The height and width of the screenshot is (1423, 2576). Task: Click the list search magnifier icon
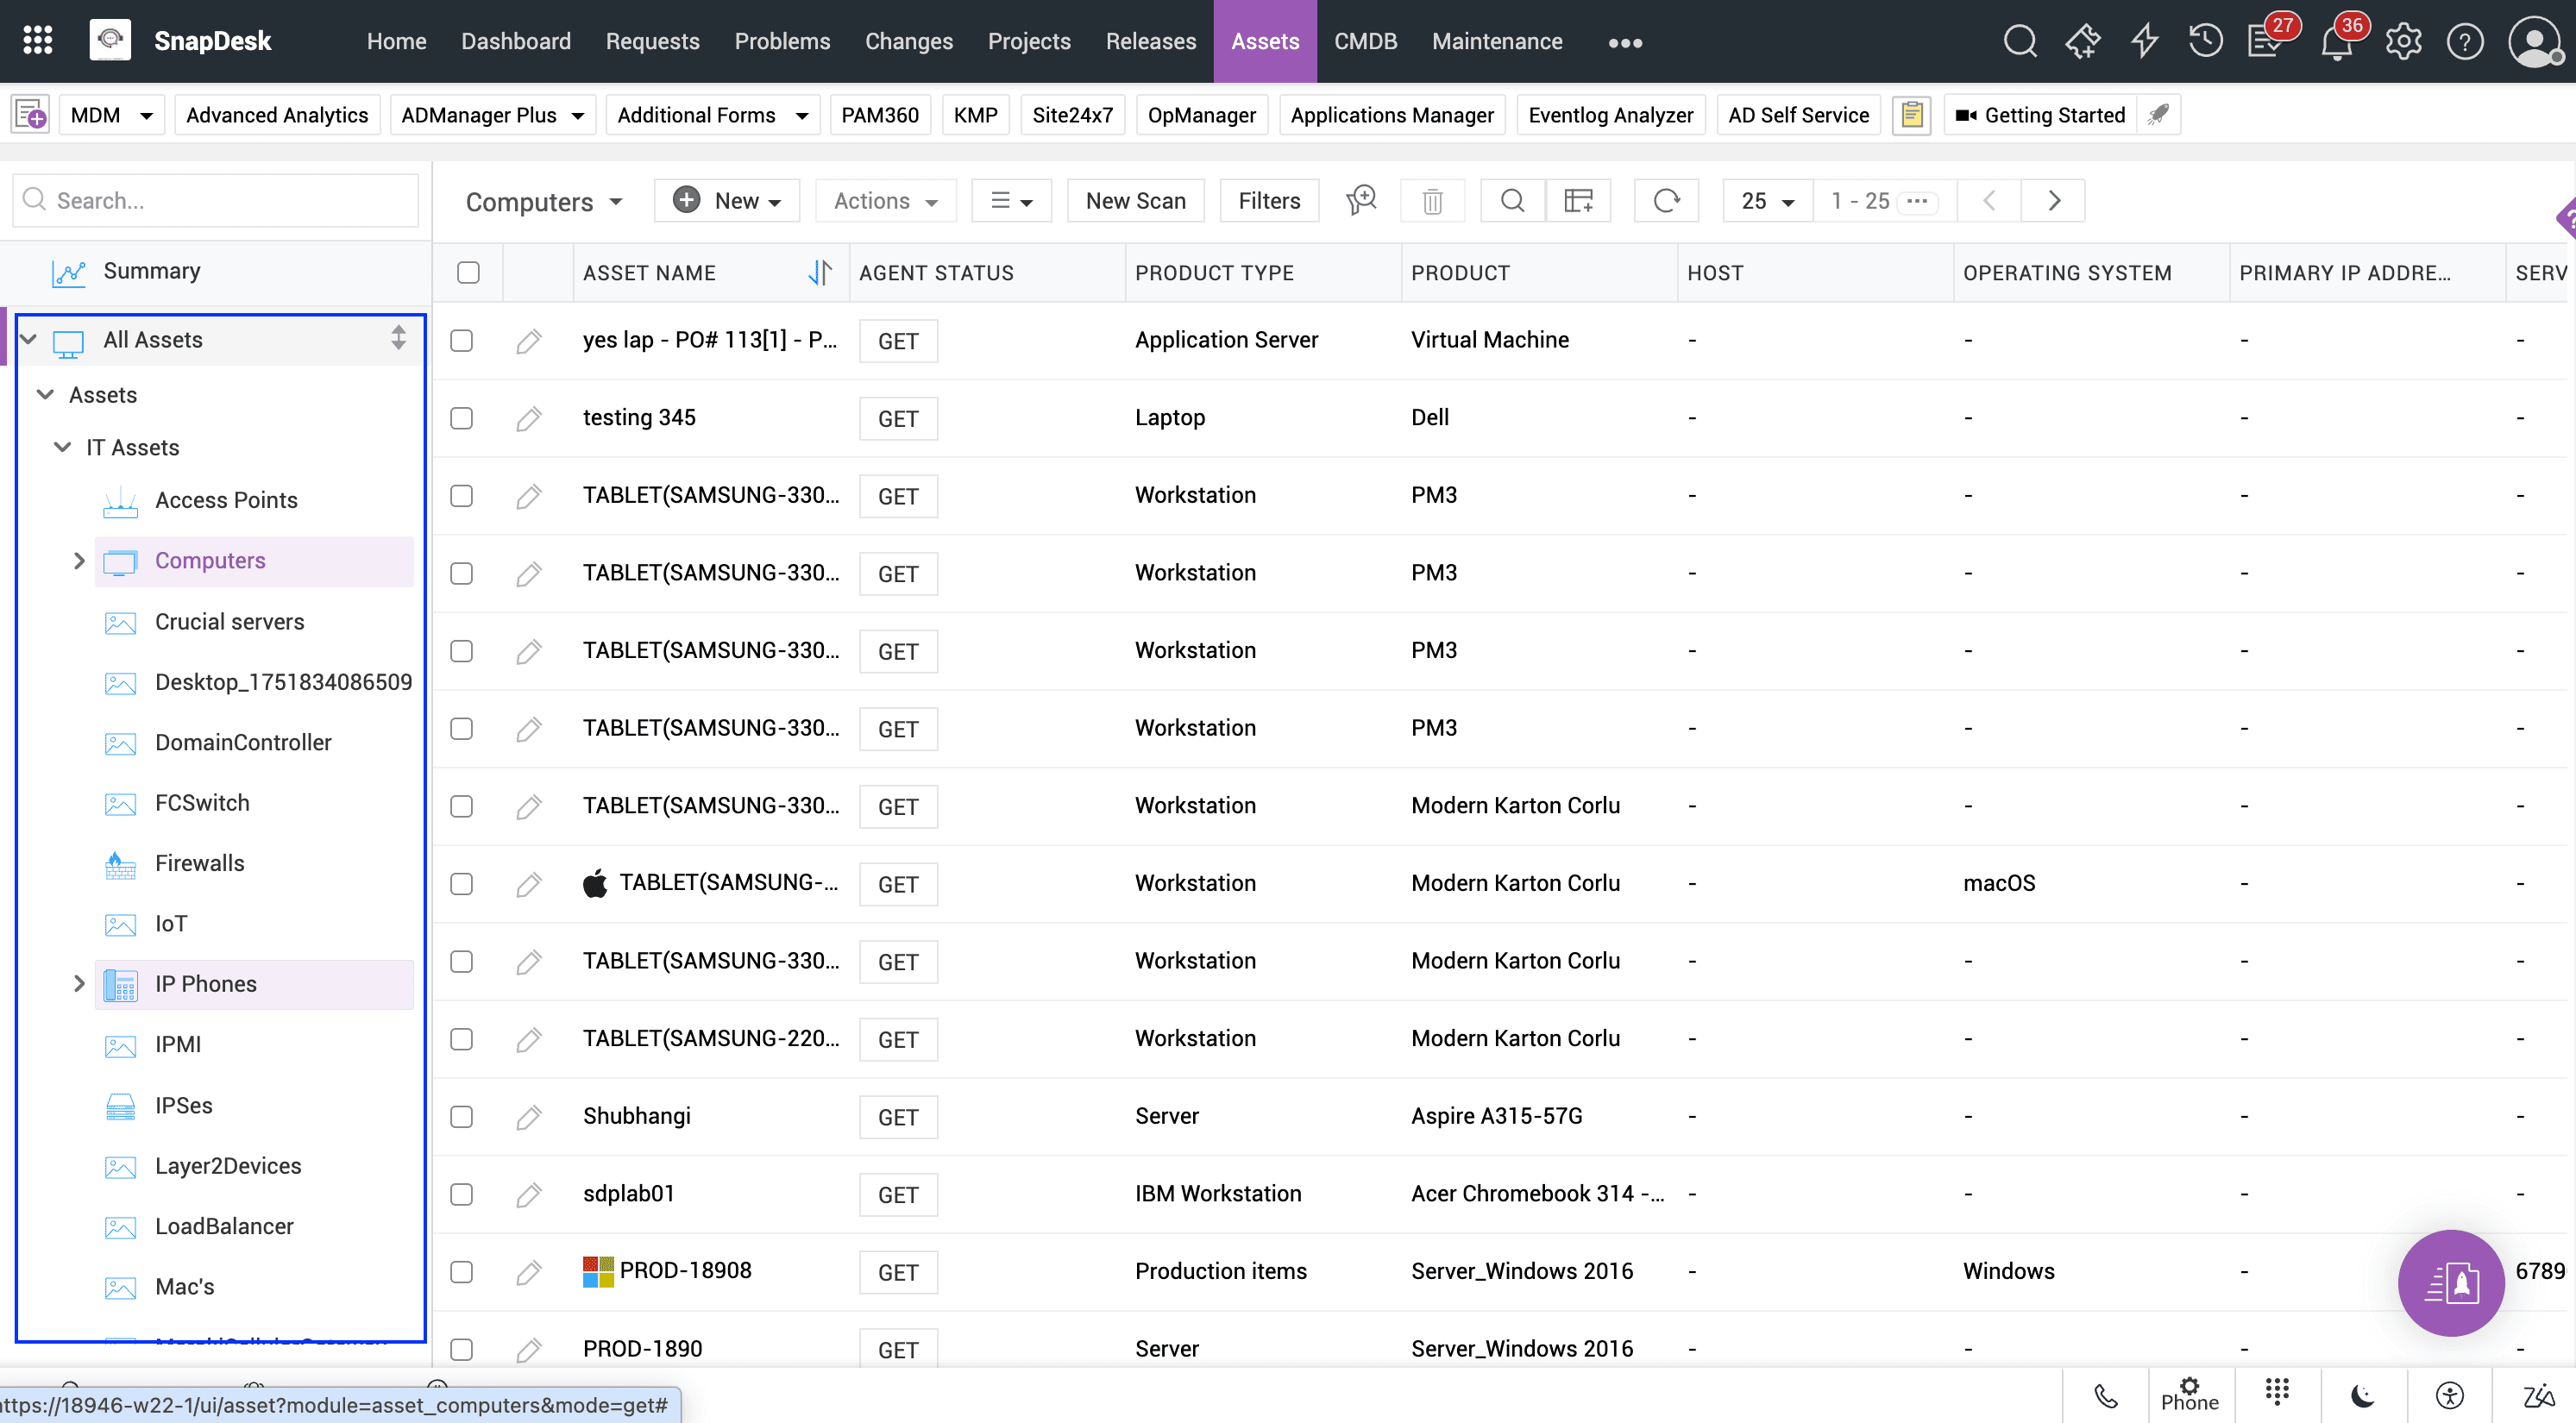[1512, 201]
